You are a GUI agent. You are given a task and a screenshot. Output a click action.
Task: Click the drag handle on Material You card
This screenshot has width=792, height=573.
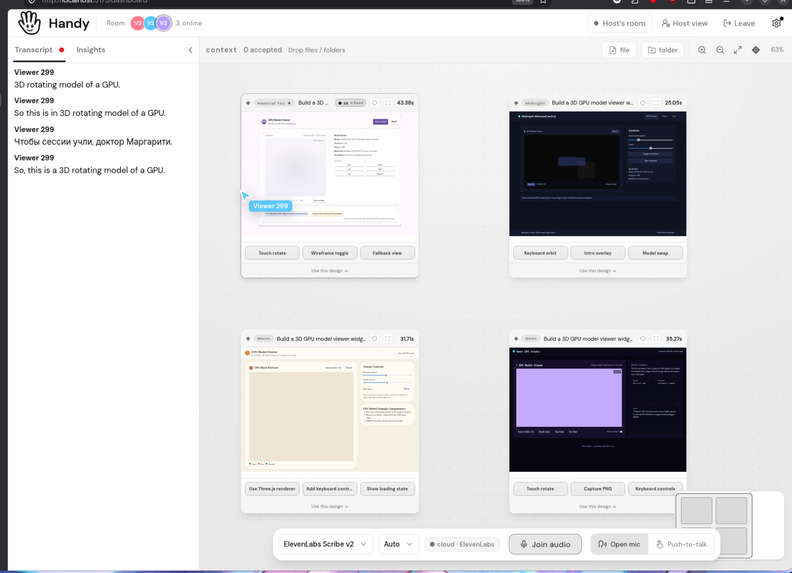248,103
